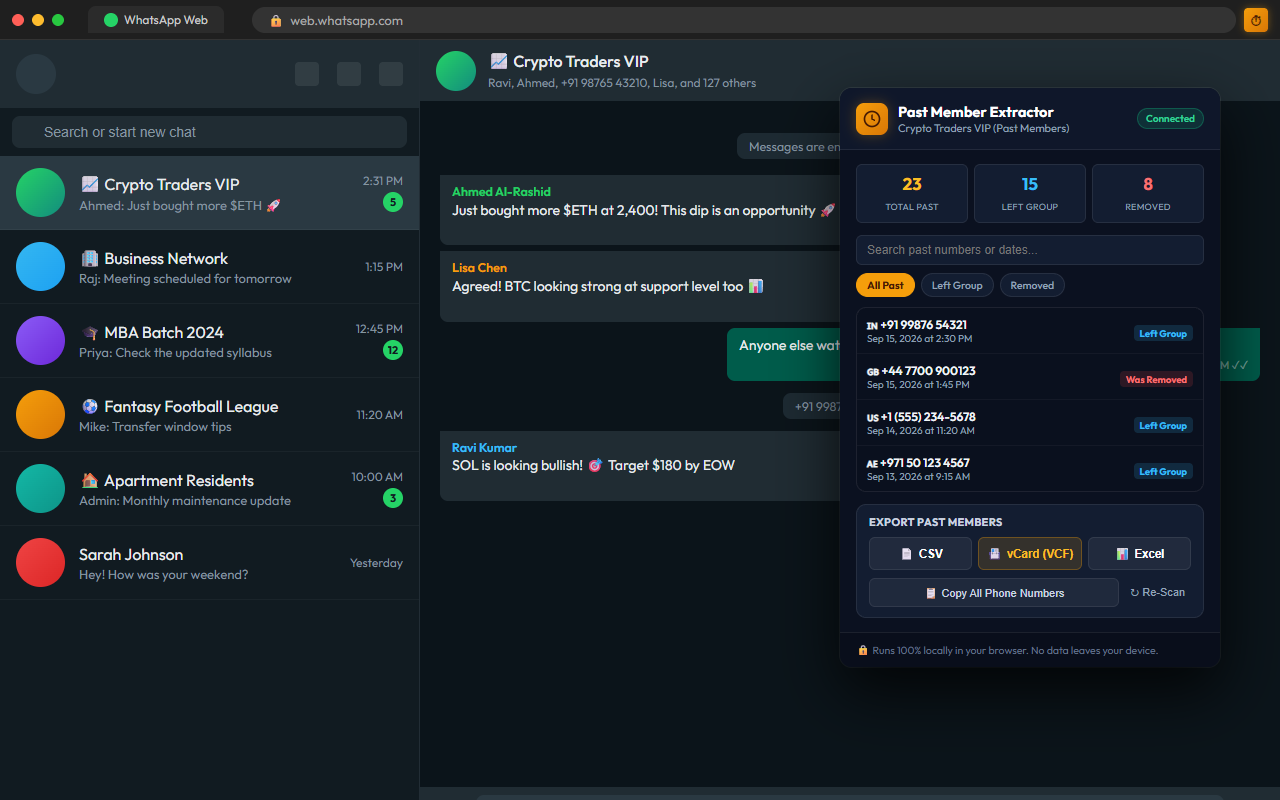Select past member +91 99876 54321
The height and width of the screenshot is (800, 1280).
[1030, 331]
